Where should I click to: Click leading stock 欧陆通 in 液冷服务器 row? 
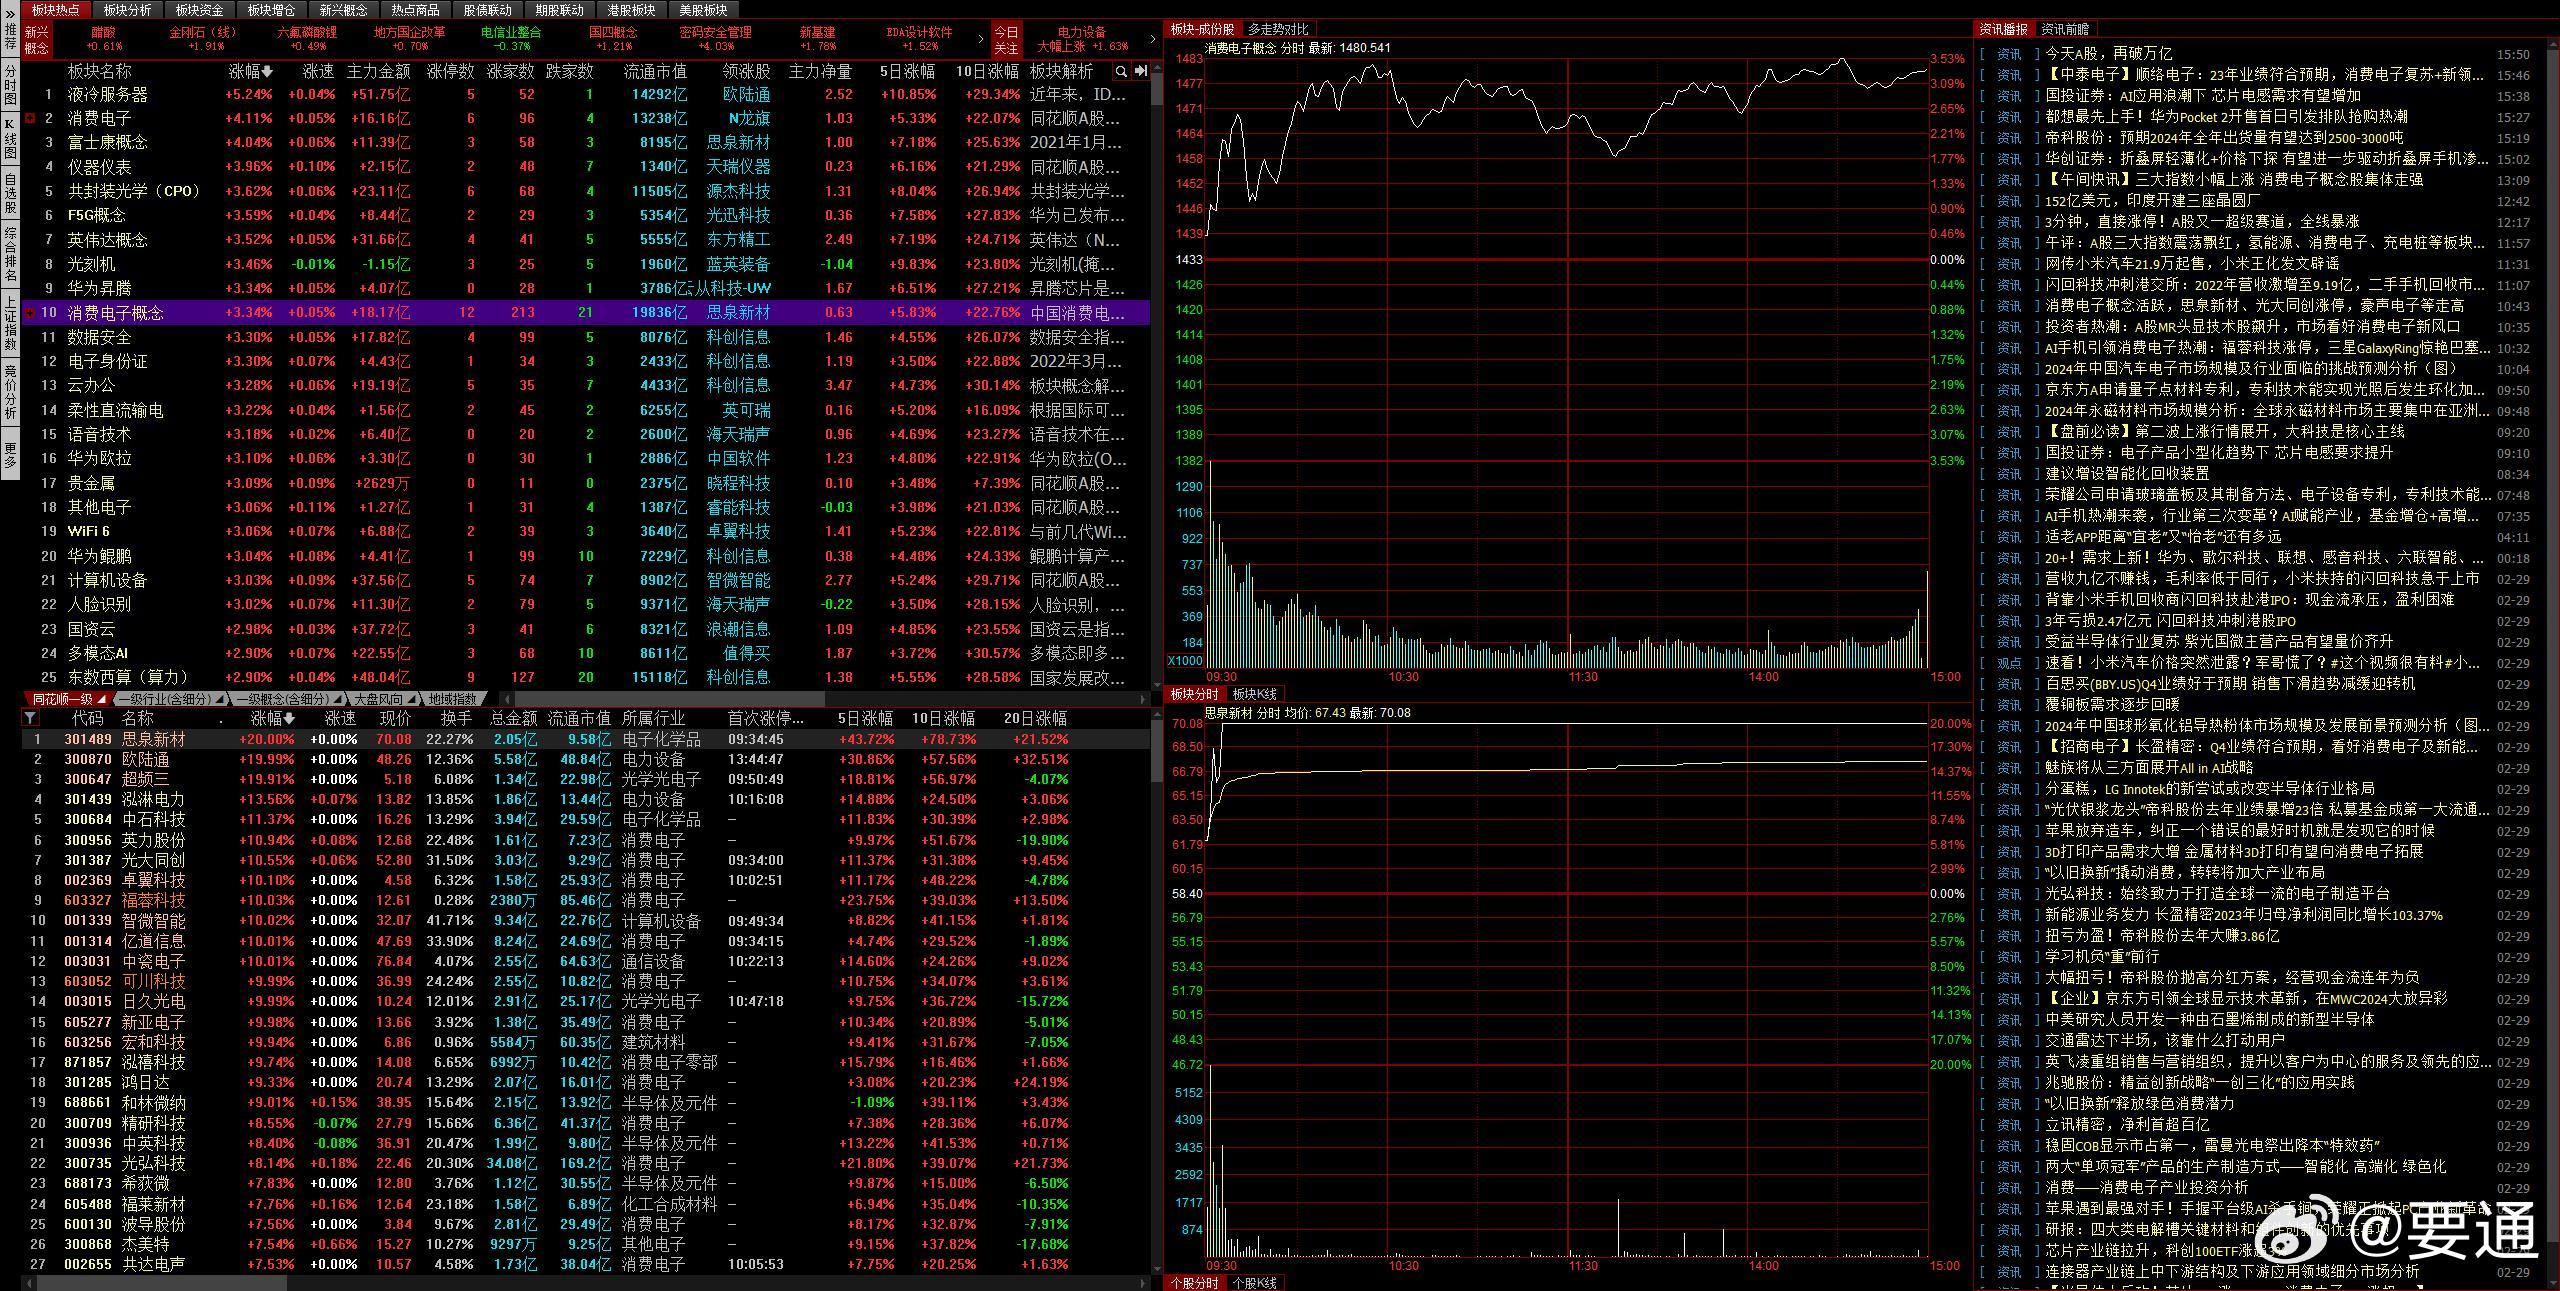tap(746, 94)
